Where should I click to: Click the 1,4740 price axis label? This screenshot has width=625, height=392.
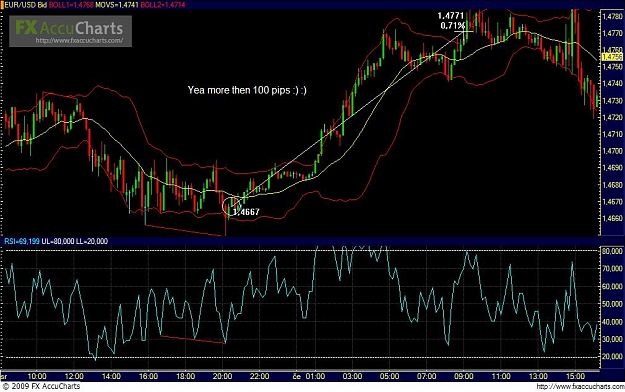[612, 83]
